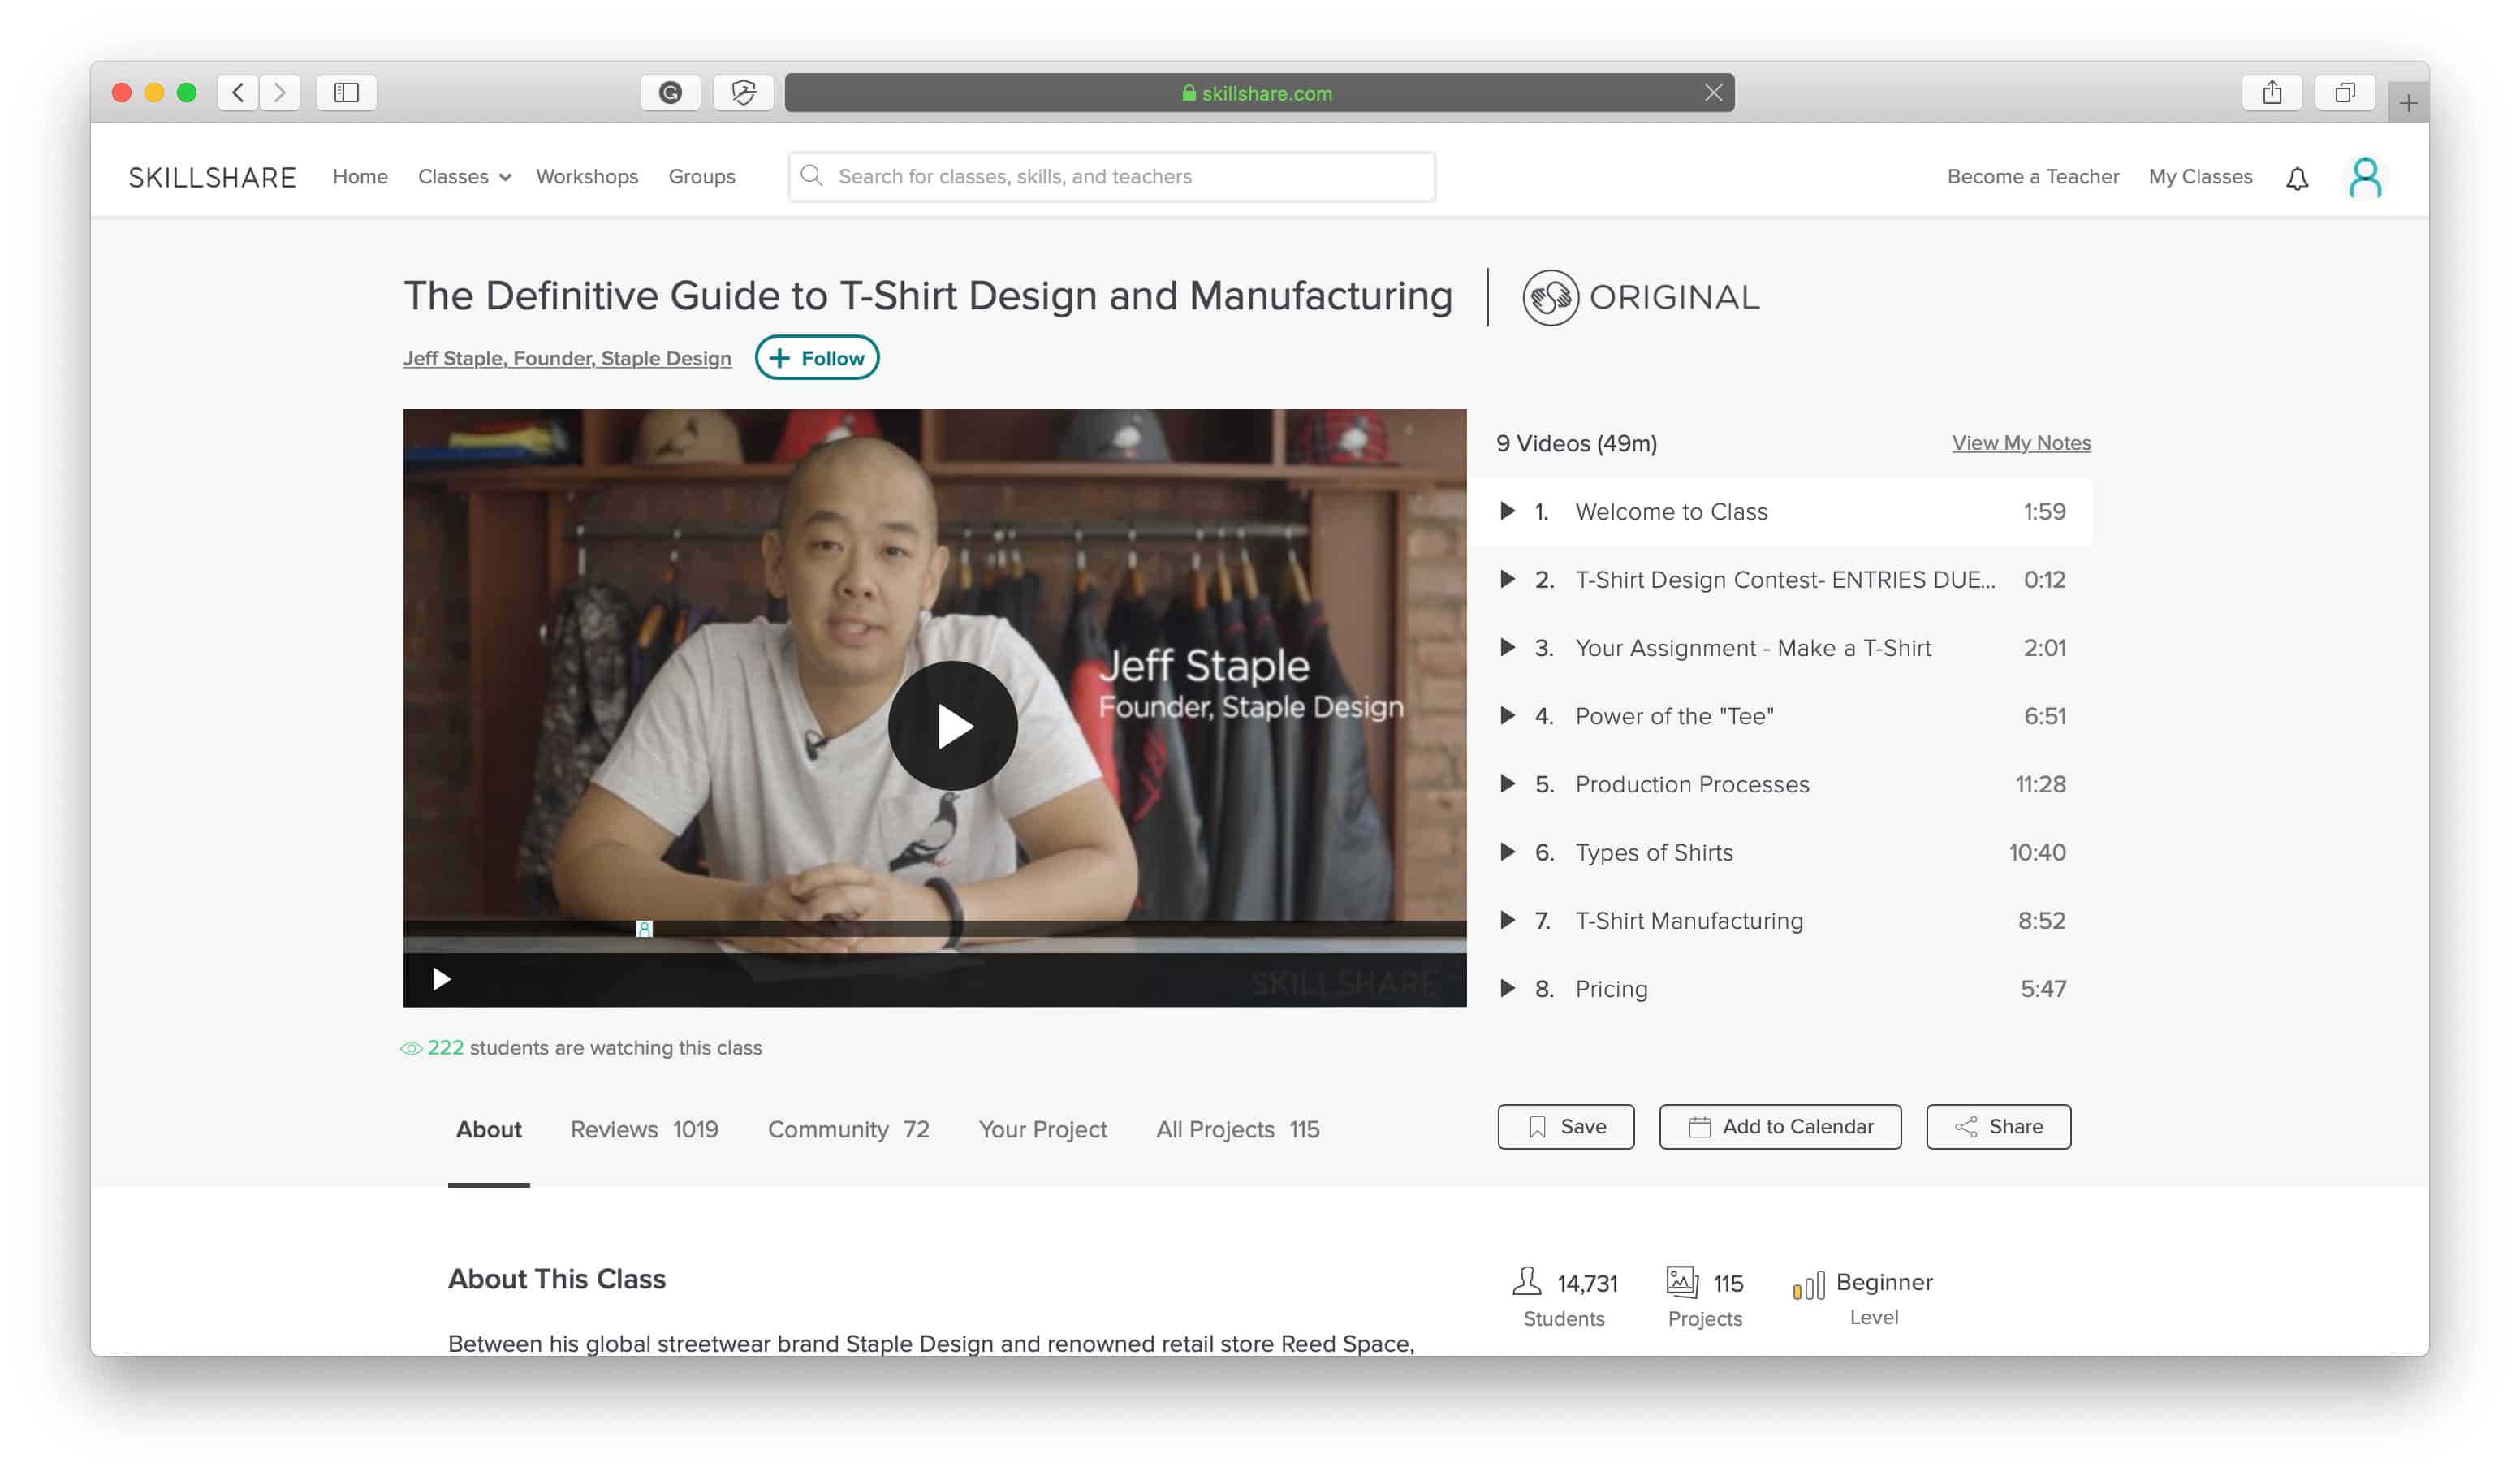Open the Home nav item

(360, 176)
